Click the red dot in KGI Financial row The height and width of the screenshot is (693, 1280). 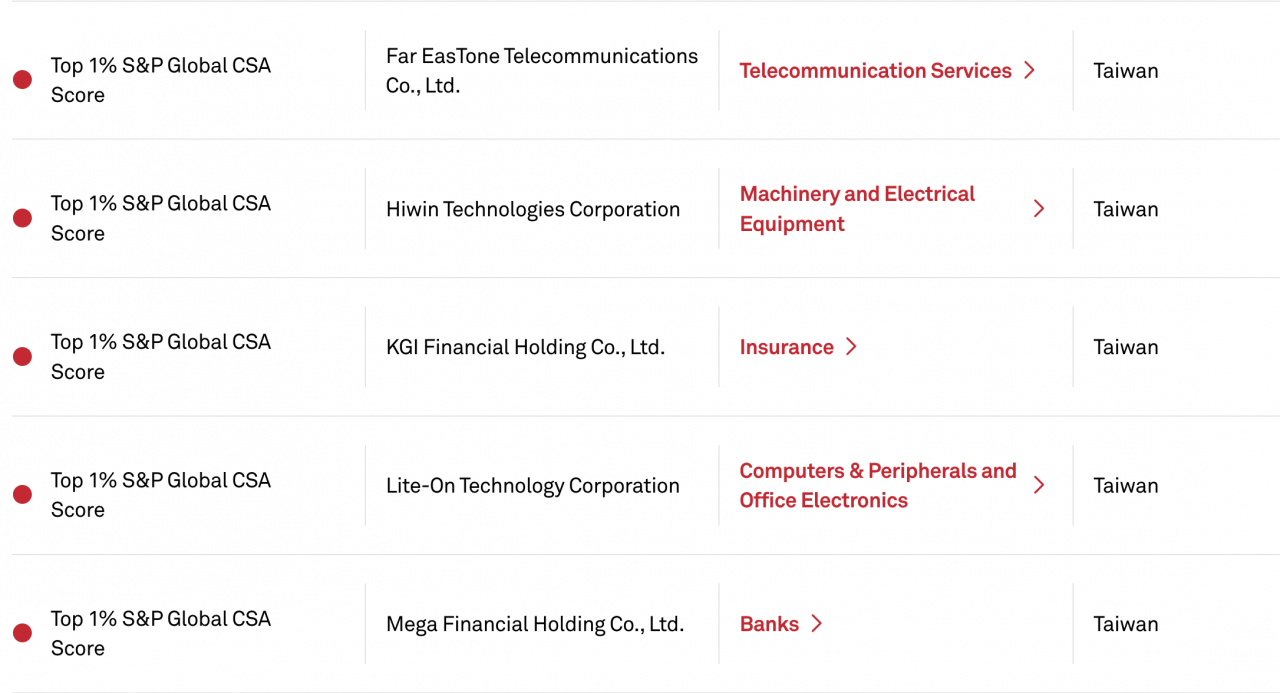22,356
